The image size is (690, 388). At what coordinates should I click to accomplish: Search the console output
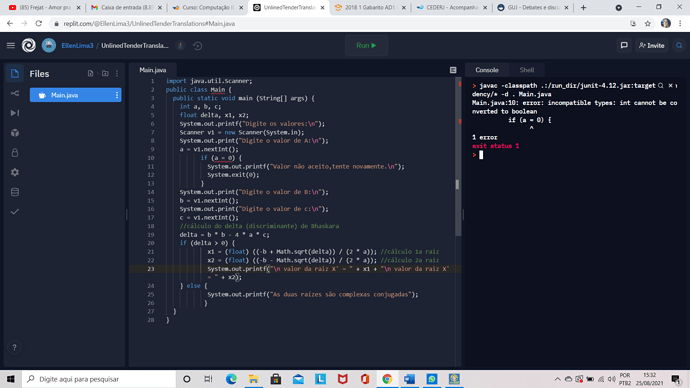pos(661,86)
